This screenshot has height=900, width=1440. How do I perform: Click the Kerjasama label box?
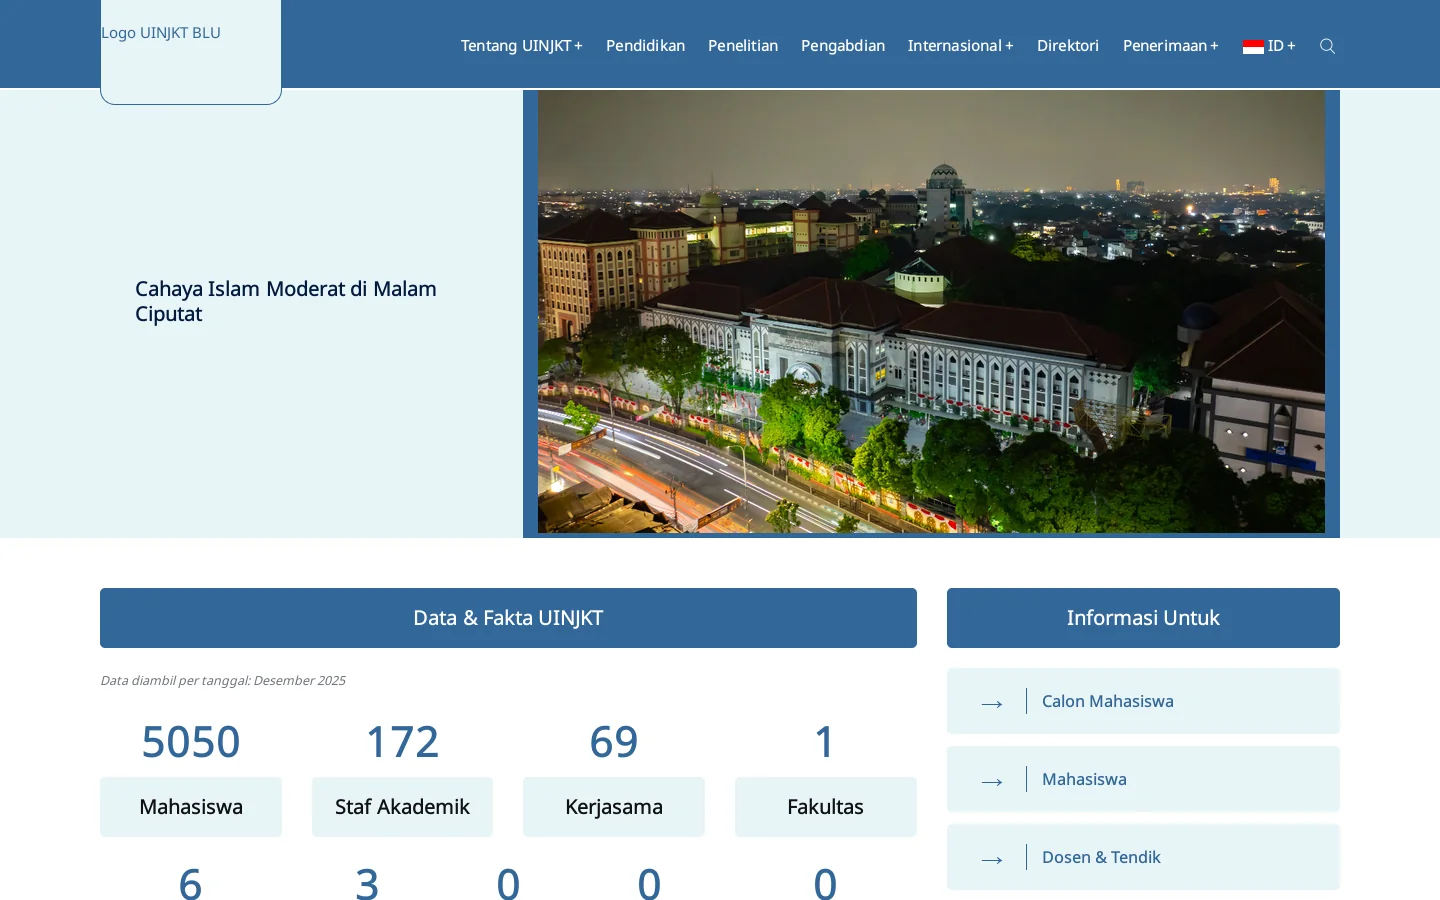point(614,807)
